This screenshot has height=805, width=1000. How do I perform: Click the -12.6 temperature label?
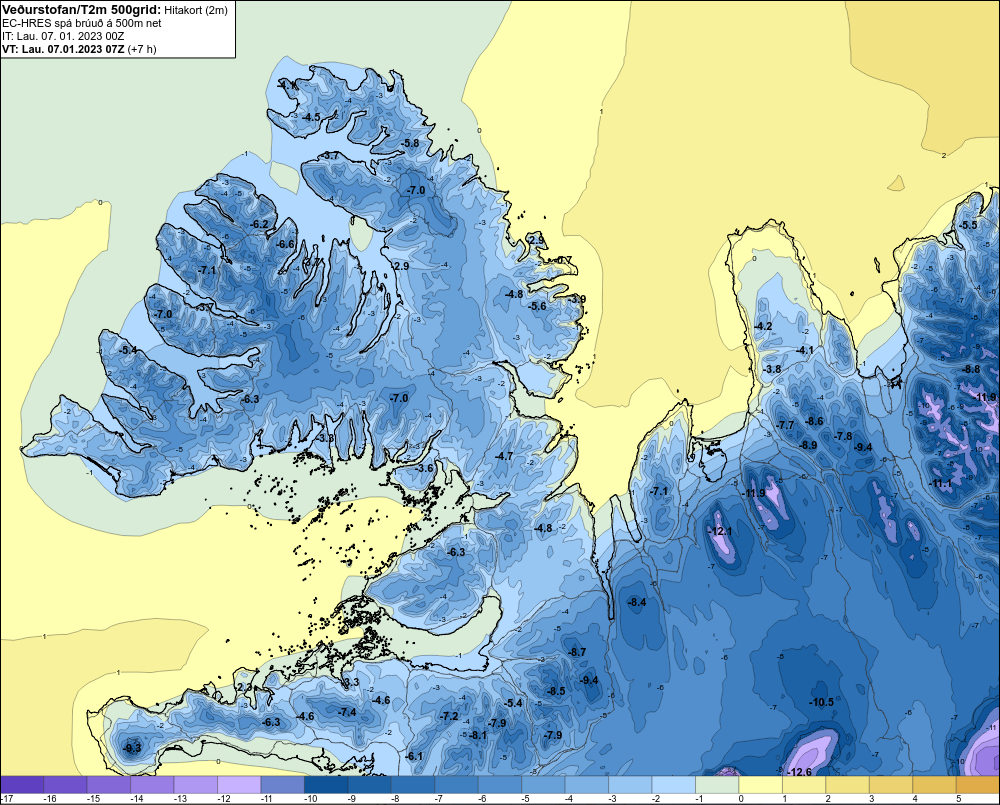pyautogui.click(x=800, y=772)
